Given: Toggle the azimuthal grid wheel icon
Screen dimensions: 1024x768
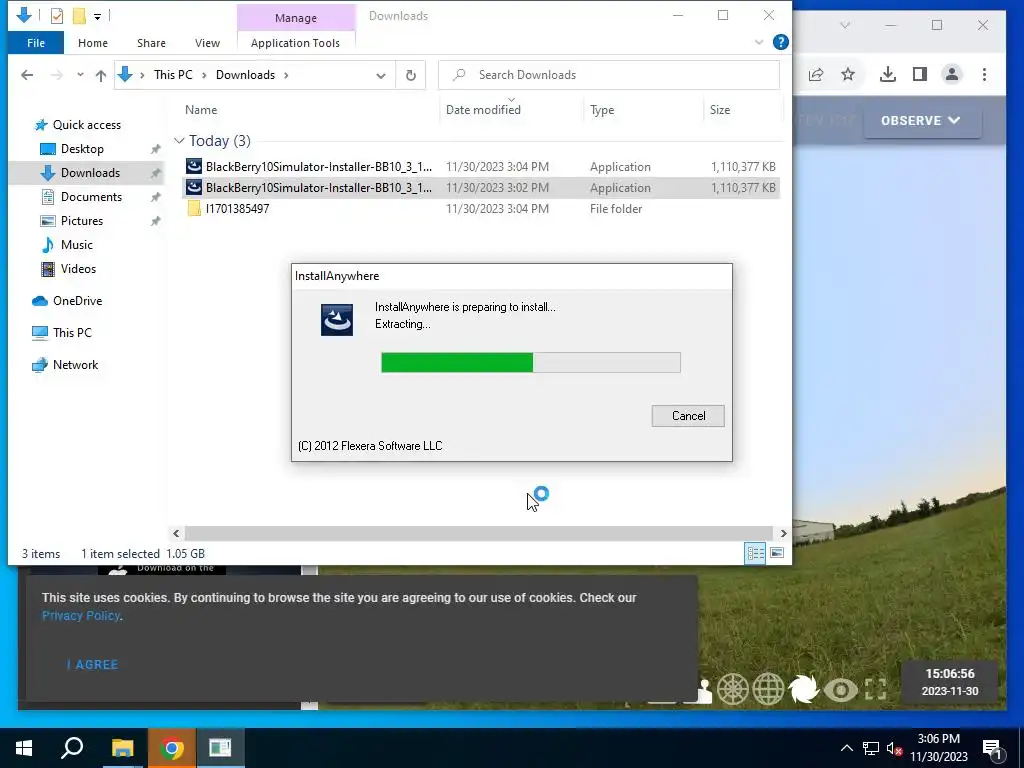Looking at the screenshot, I should 733,690.
